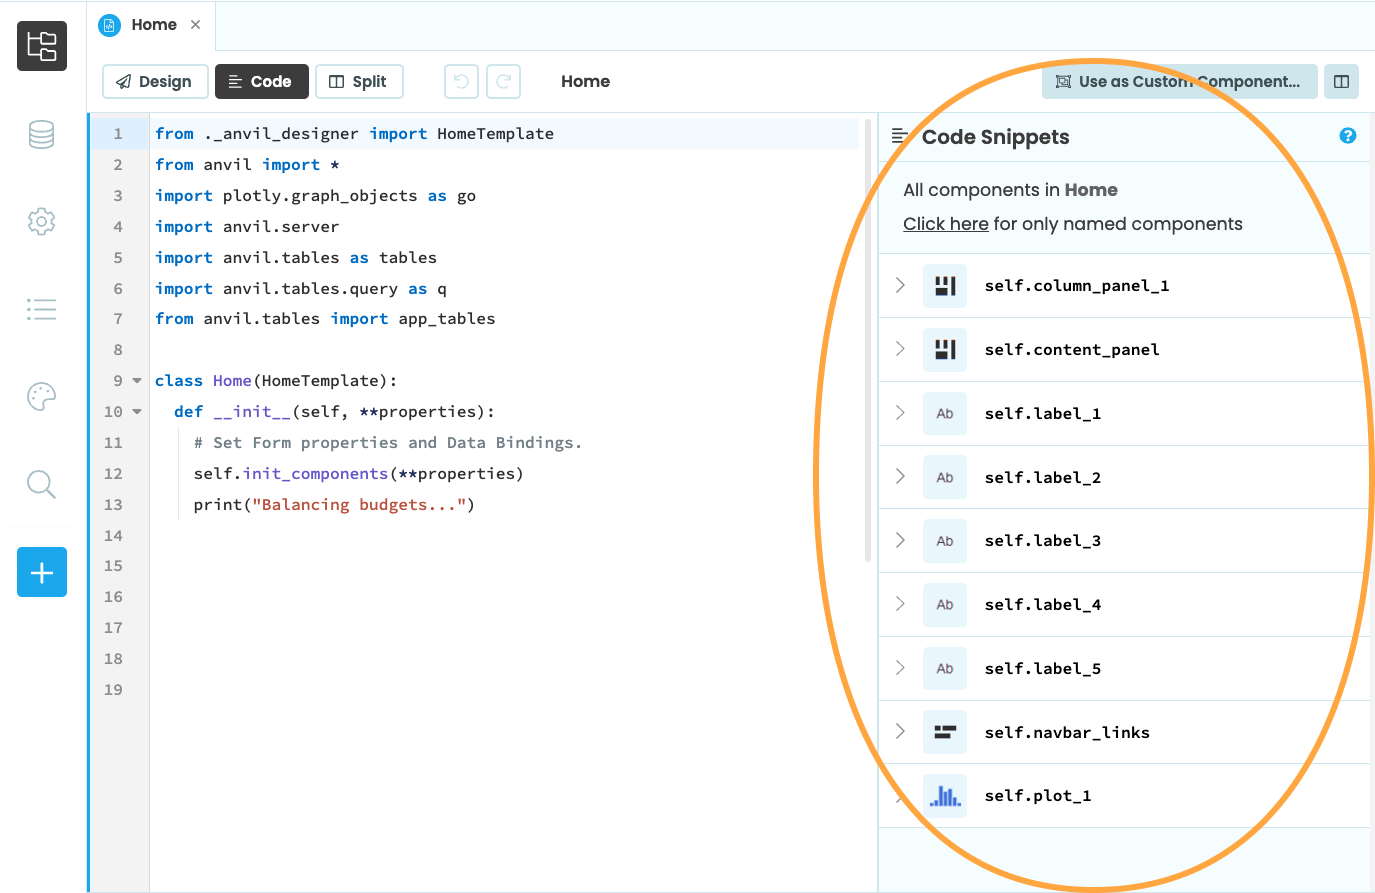Screen dimensions: 1375x893
Task: Expand the self.label_3 entry
Action: 899,540
